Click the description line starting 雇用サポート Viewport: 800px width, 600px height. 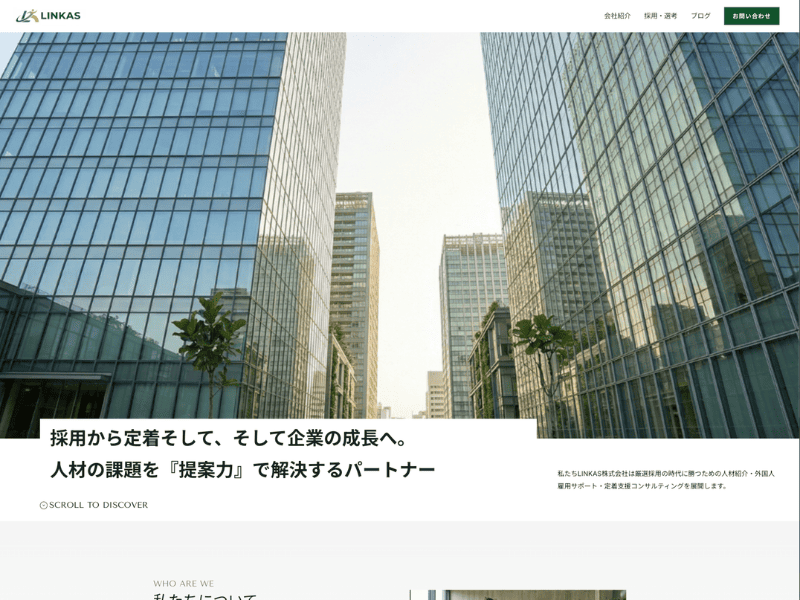[641, 486]
